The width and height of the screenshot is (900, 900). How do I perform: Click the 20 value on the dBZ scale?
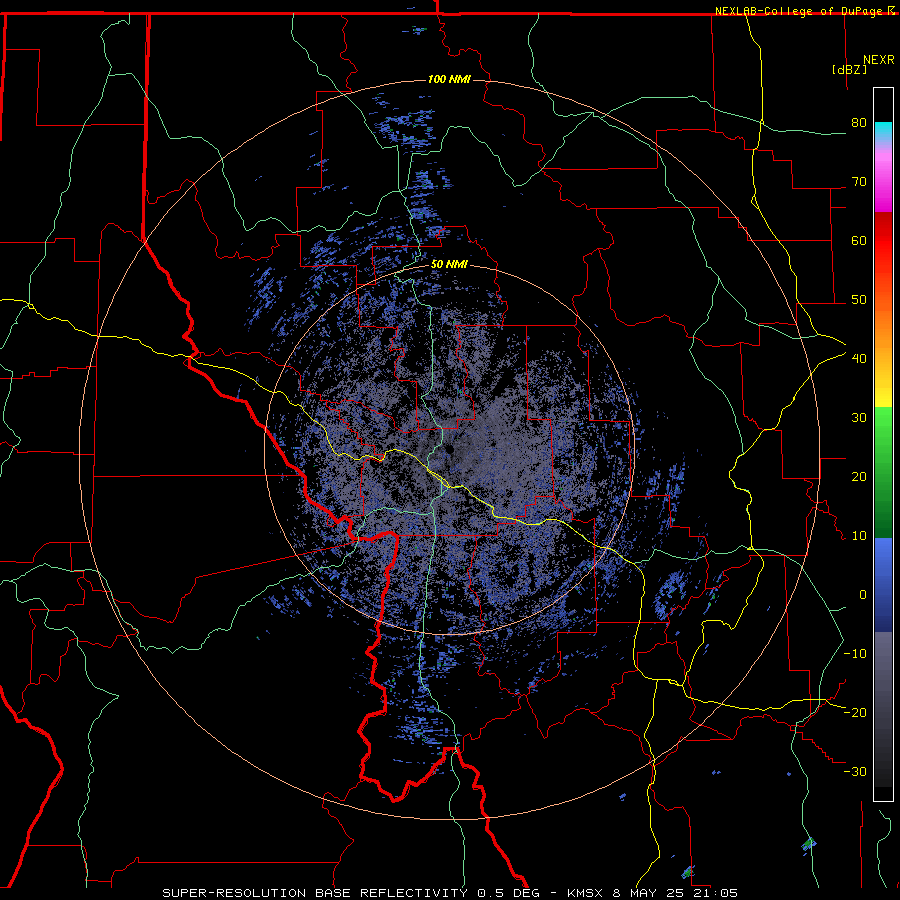tap(859, 477)
